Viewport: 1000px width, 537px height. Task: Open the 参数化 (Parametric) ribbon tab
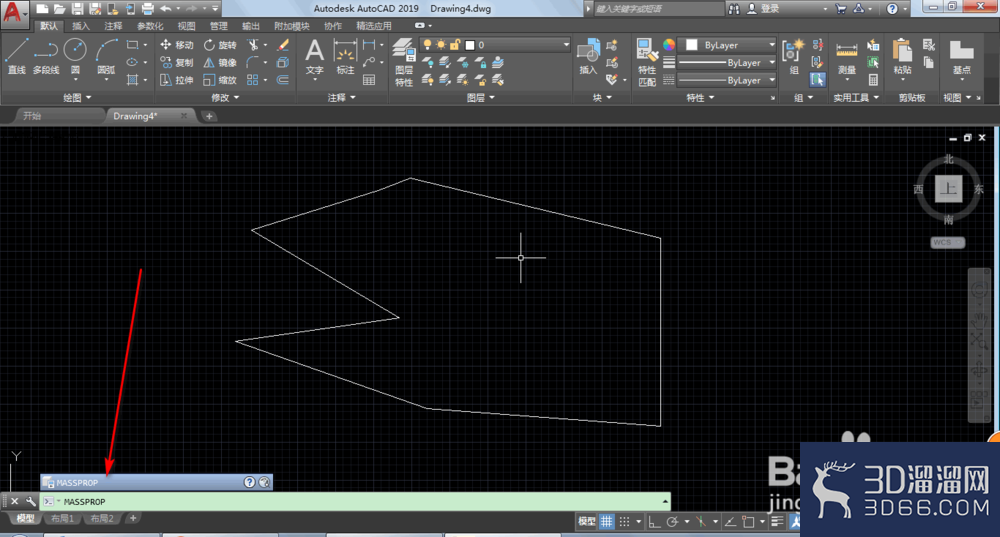pyautogui.click(x=150, y=26)
